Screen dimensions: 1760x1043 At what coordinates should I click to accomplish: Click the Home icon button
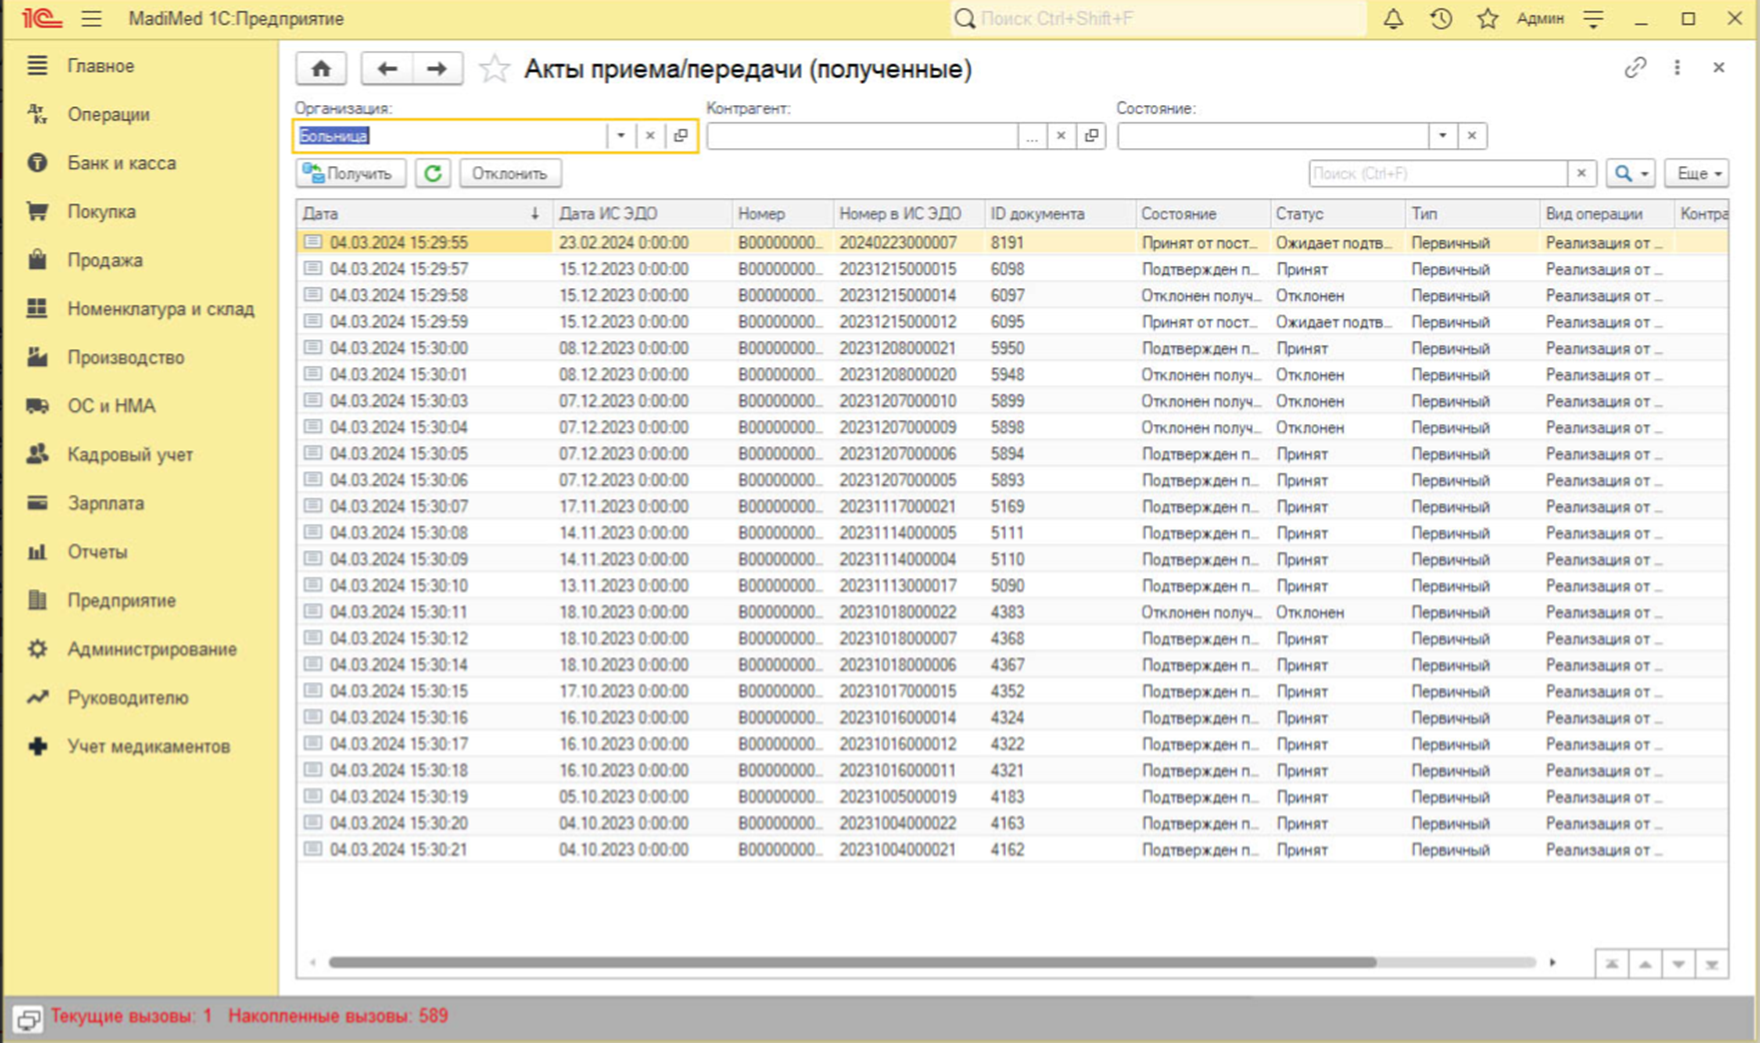pos(321,69)
